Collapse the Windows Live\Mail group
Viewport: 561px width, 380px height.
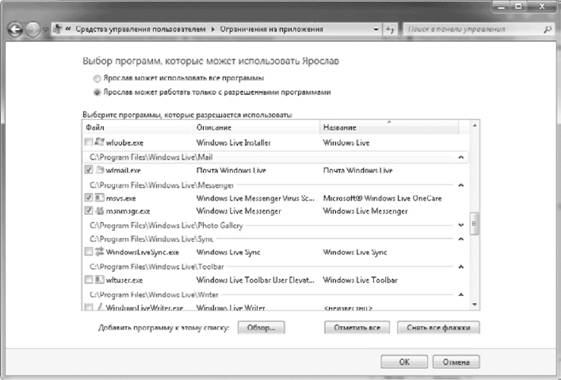461,157
